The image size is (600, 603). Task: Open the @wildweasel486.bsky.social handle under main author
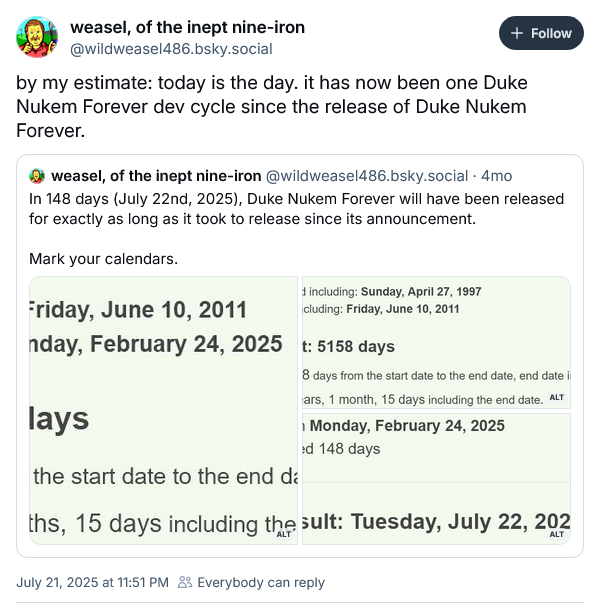(x=171, y=49)
